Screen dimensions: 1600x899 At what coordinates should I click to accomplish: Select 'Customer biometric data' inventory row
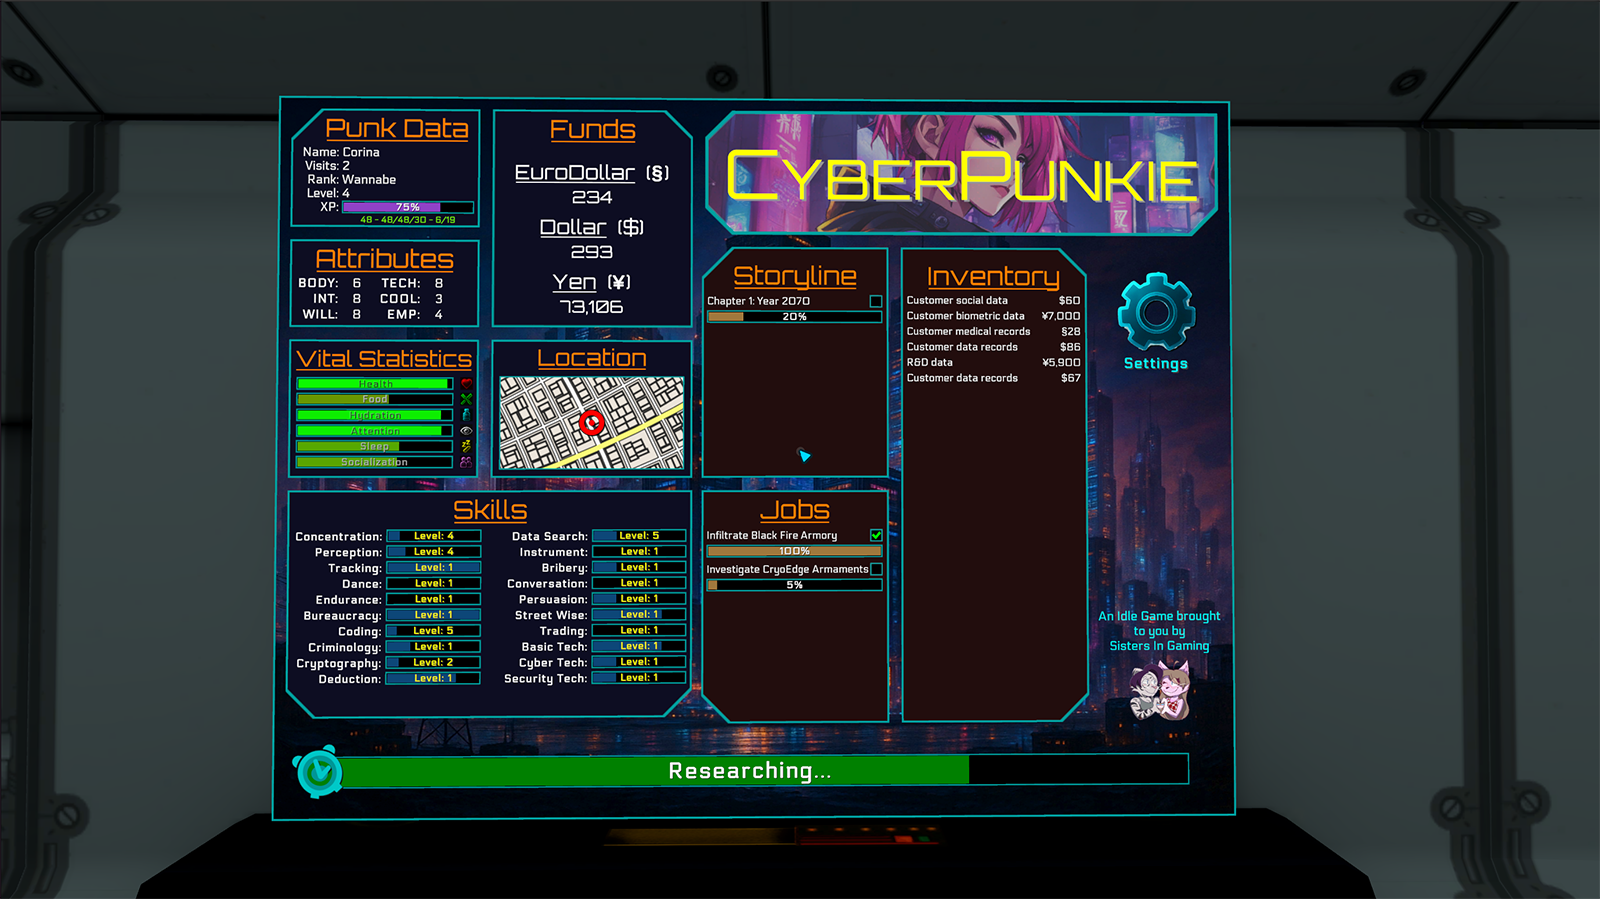tap(993, 316)
